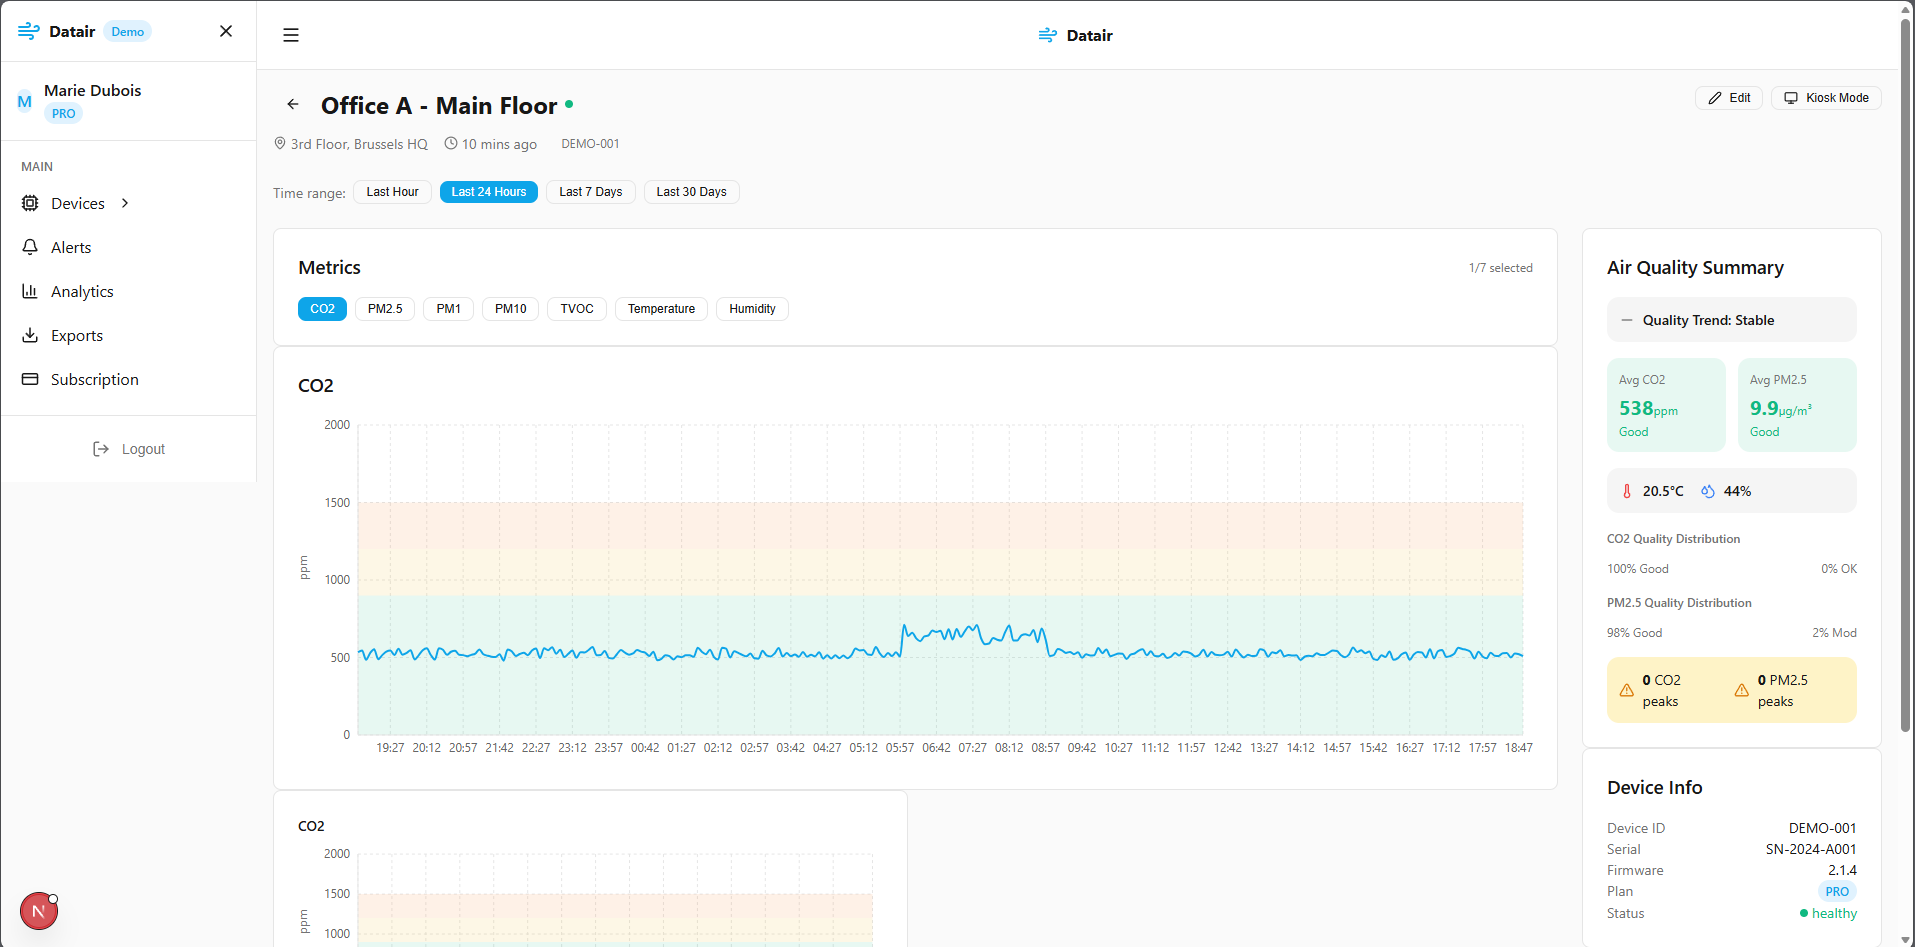The image size is (1915, 947).
Task: Click the Datair logo icon in top header
Action: pos(1048,35)
